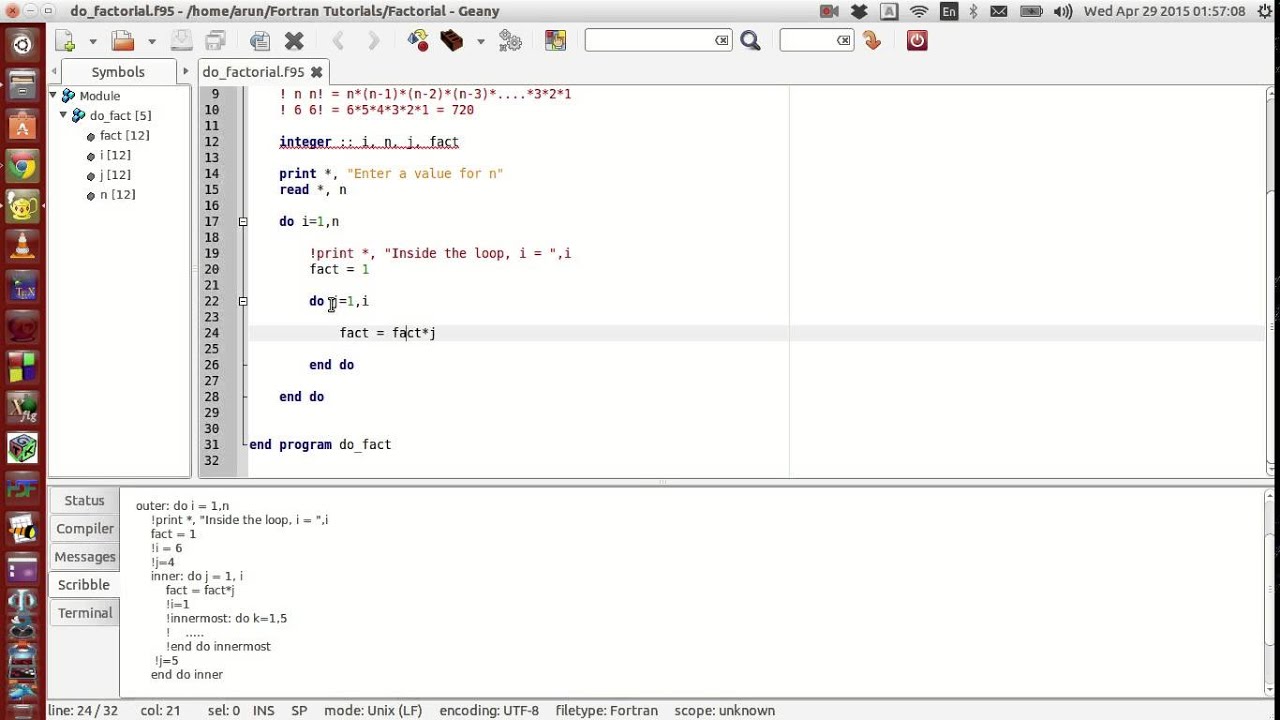Jump to the entered line with arrow icon

[x=872, y=41]
